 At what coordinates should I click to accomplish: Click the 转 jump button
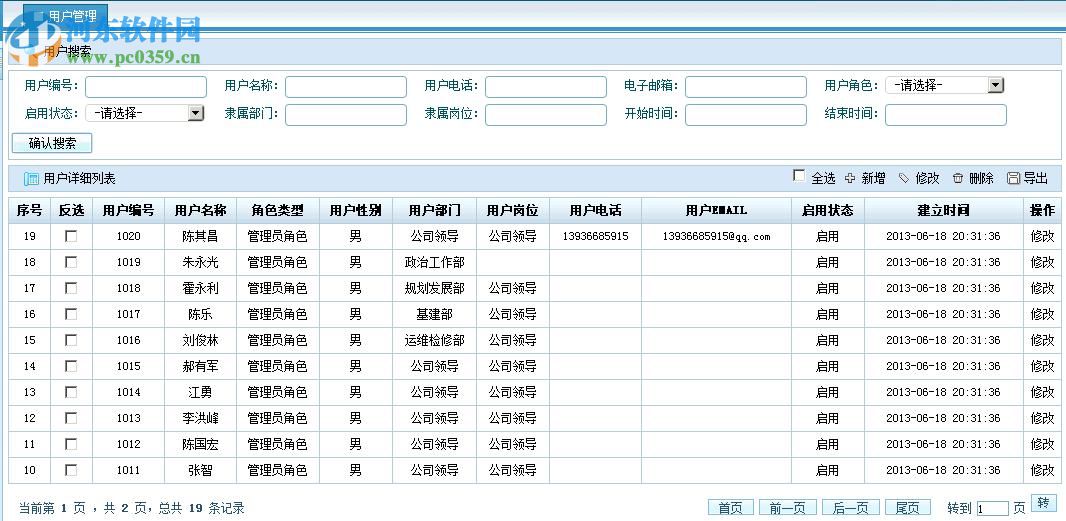tap(1044, 503)
